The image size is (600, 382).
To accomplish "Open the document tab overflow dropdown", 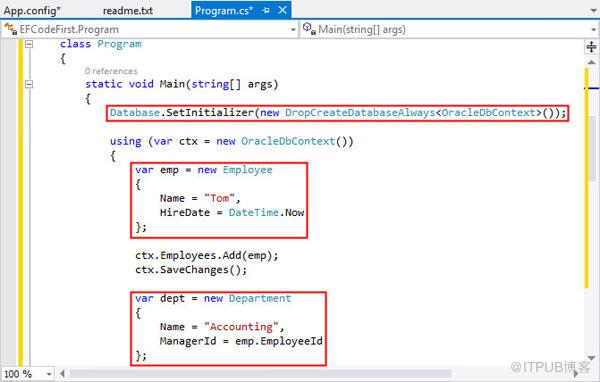I will [x=593, y=11].
